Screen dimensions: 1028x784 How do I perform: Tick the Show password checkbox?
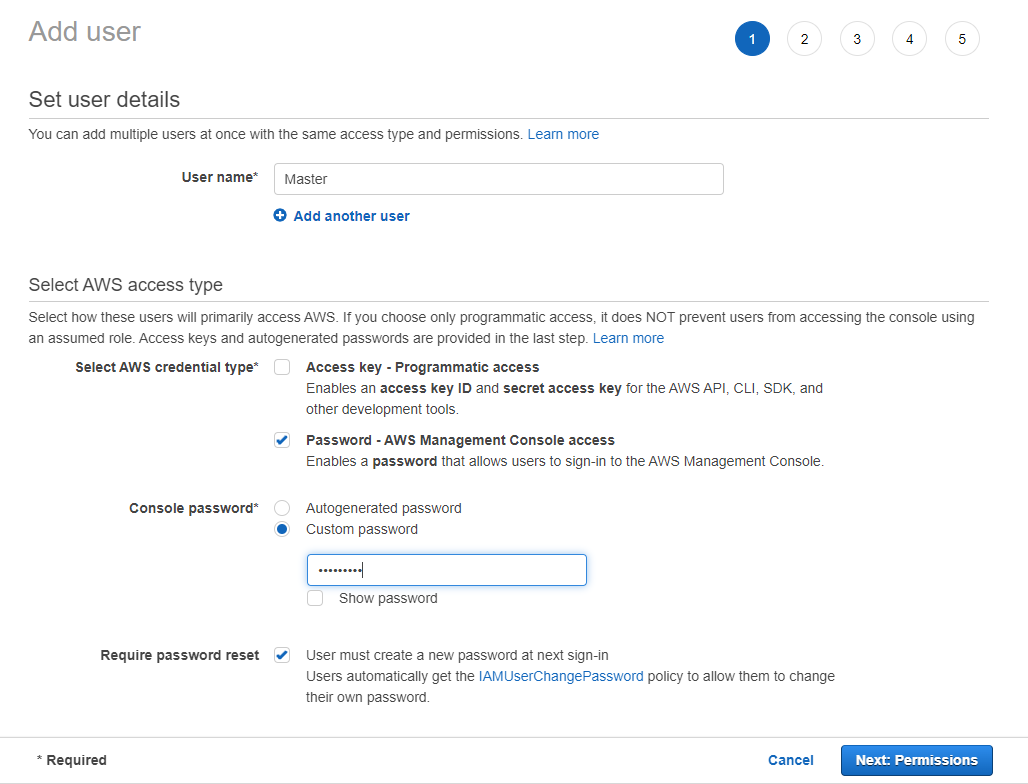[x=315, y=598]
